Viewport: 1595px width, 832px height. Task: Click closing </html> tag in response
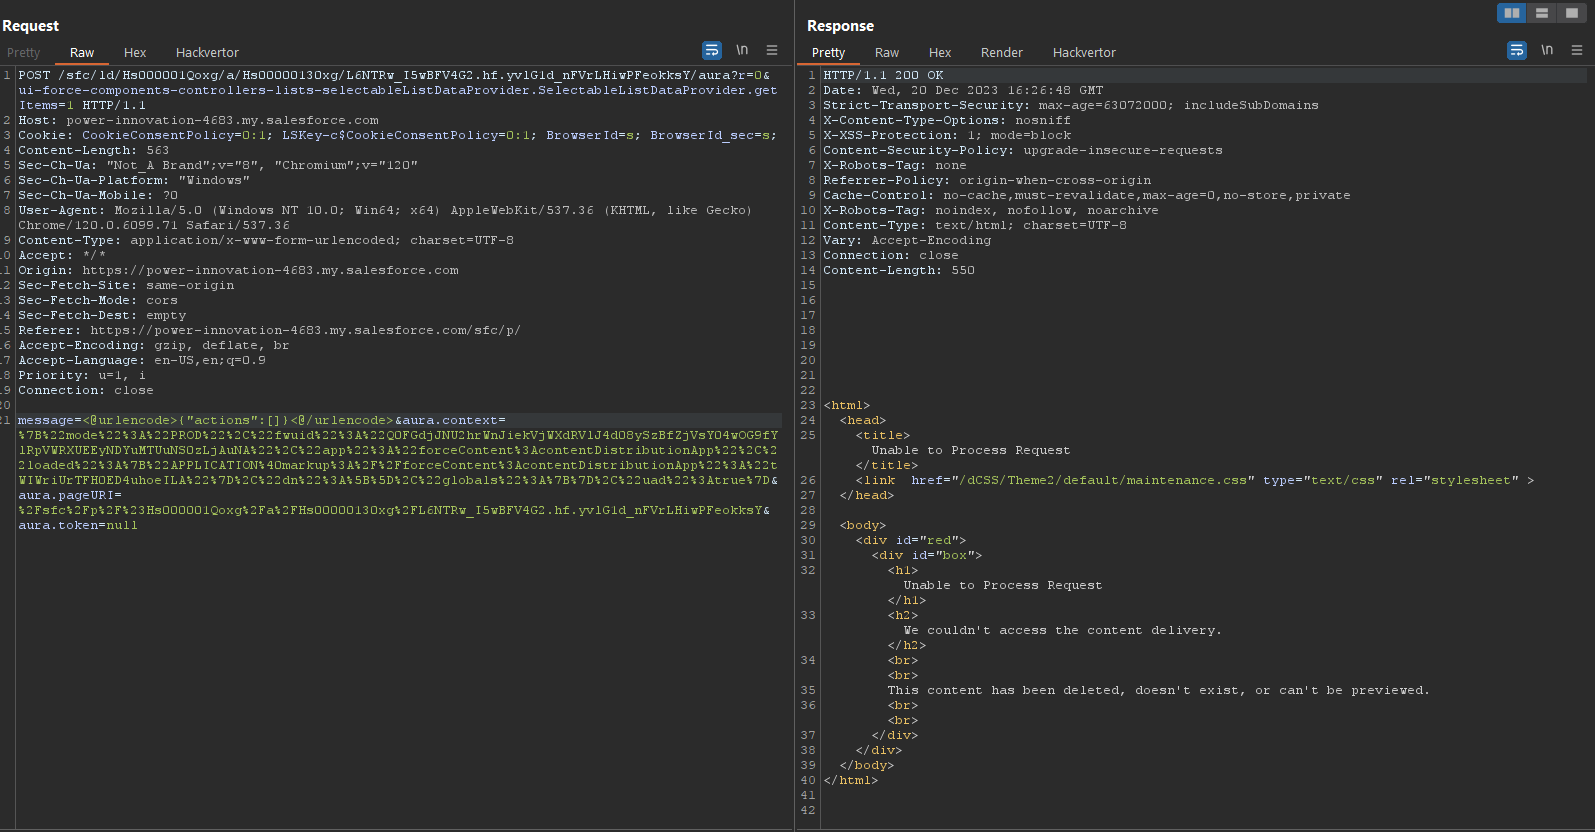point(850,780)
